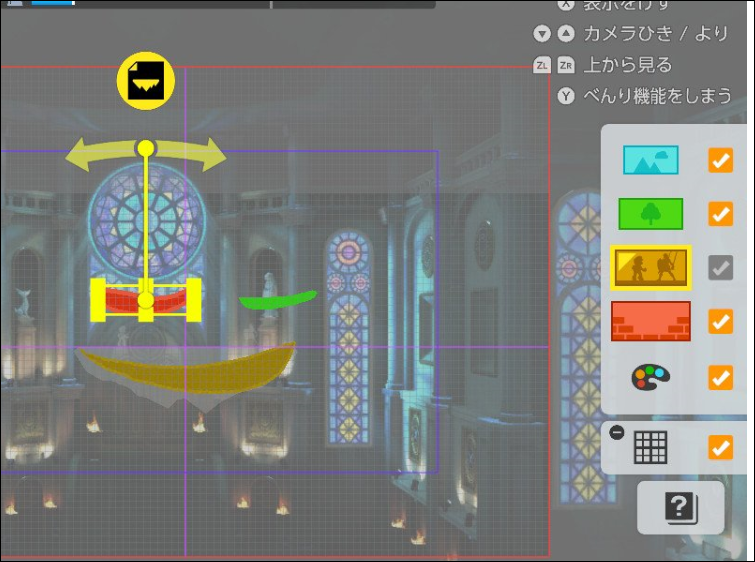Select the background layer icon

[x=651, y=160]
